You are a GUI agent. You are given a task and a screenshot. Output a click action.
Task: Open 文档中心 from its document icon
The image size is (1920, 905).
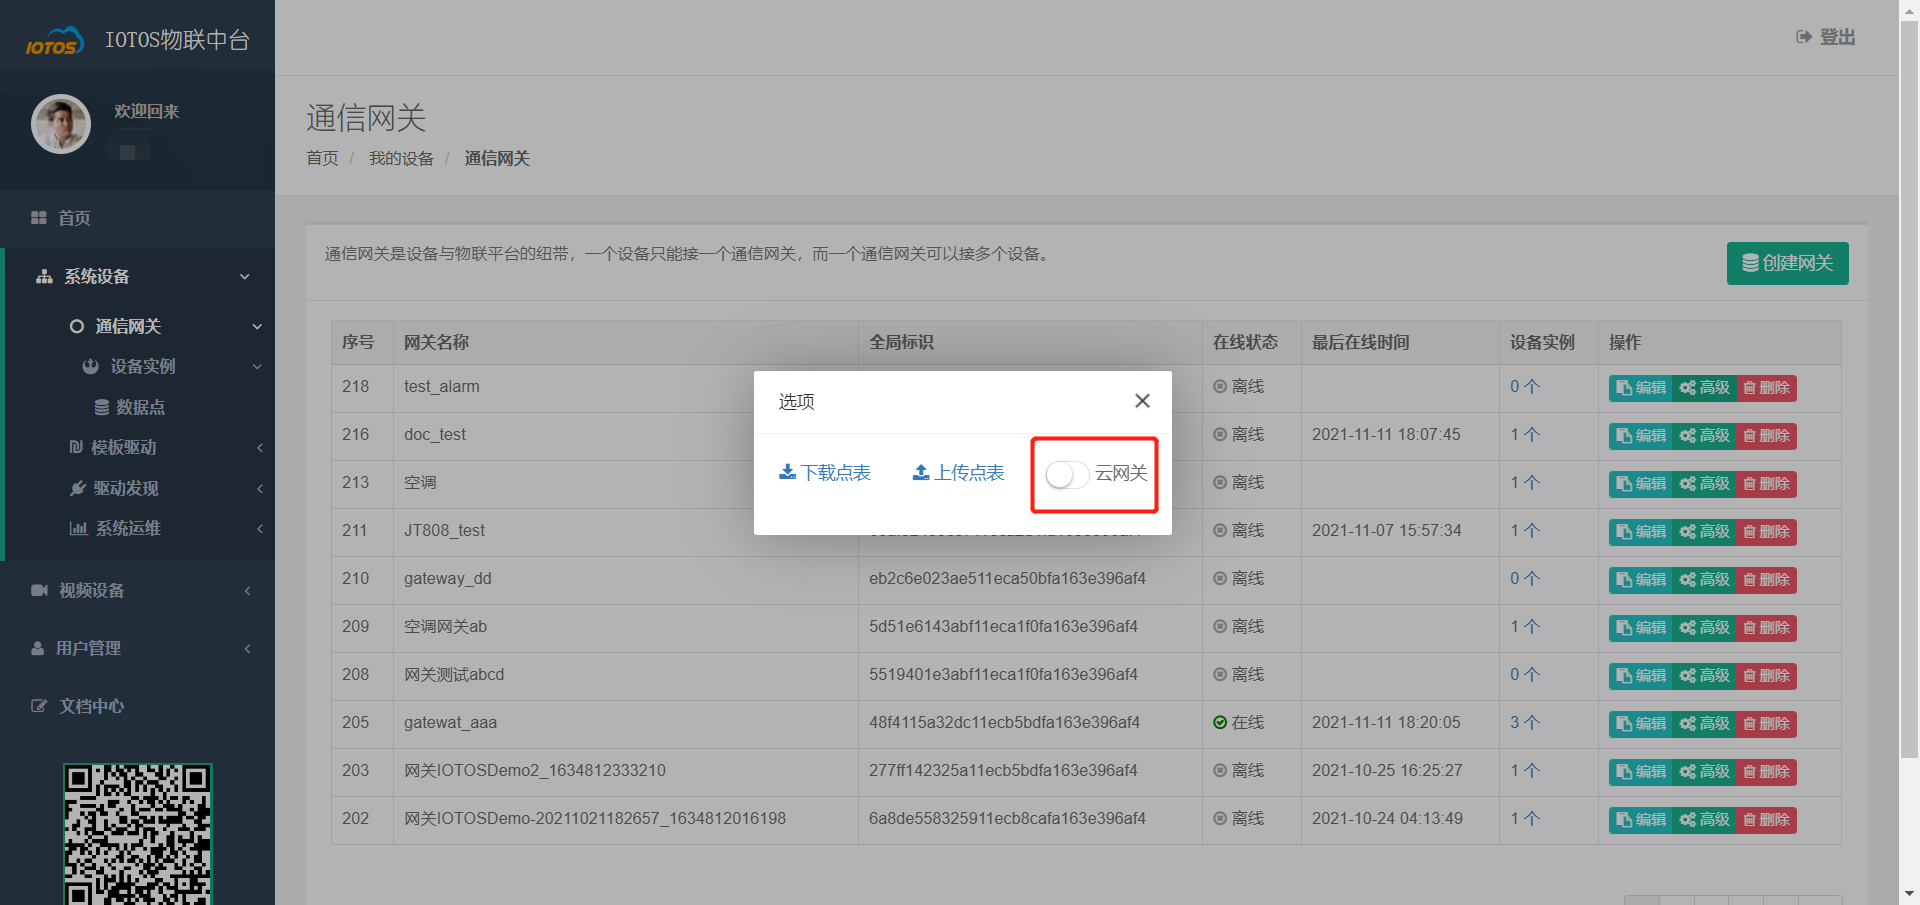pos(37,706)
